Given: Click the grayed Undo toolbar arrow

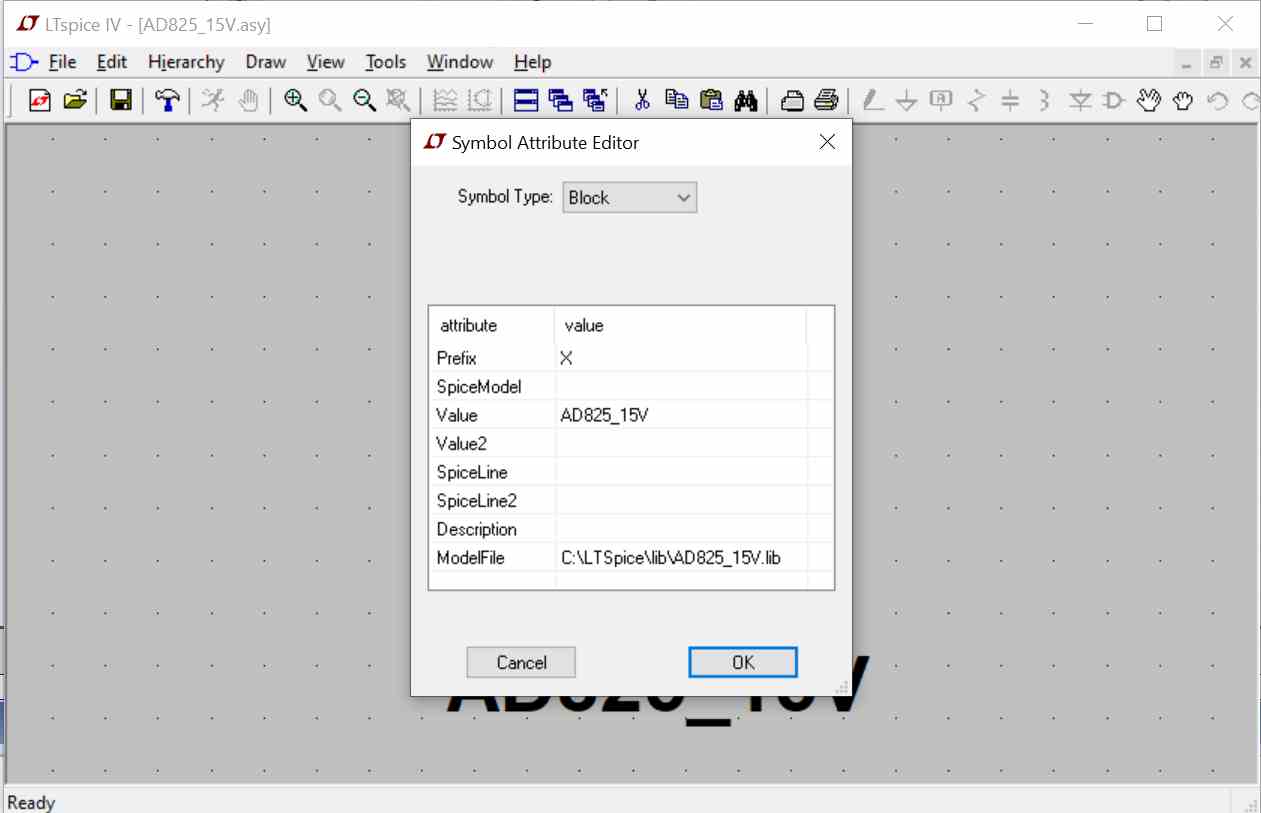Looking at the screenshot, I should [x=1218, y=100].
